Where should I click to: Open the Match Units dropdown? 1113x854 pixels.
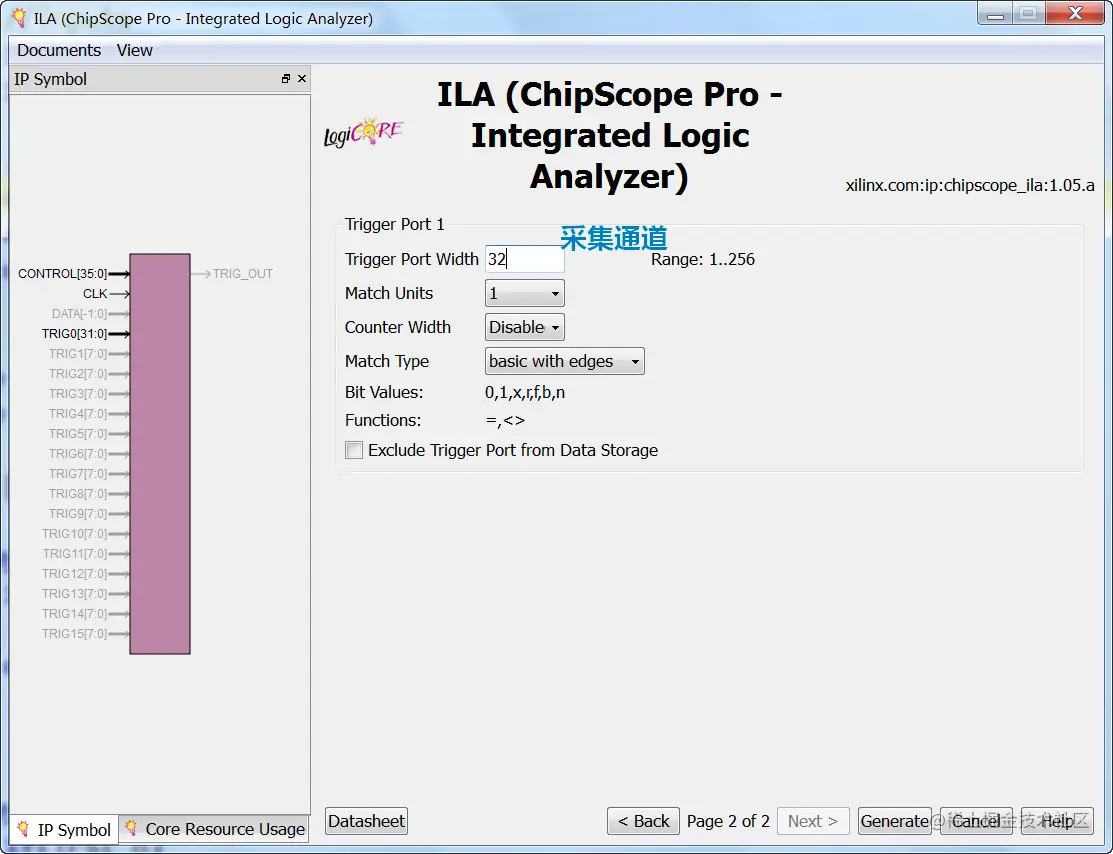[525, 293]
